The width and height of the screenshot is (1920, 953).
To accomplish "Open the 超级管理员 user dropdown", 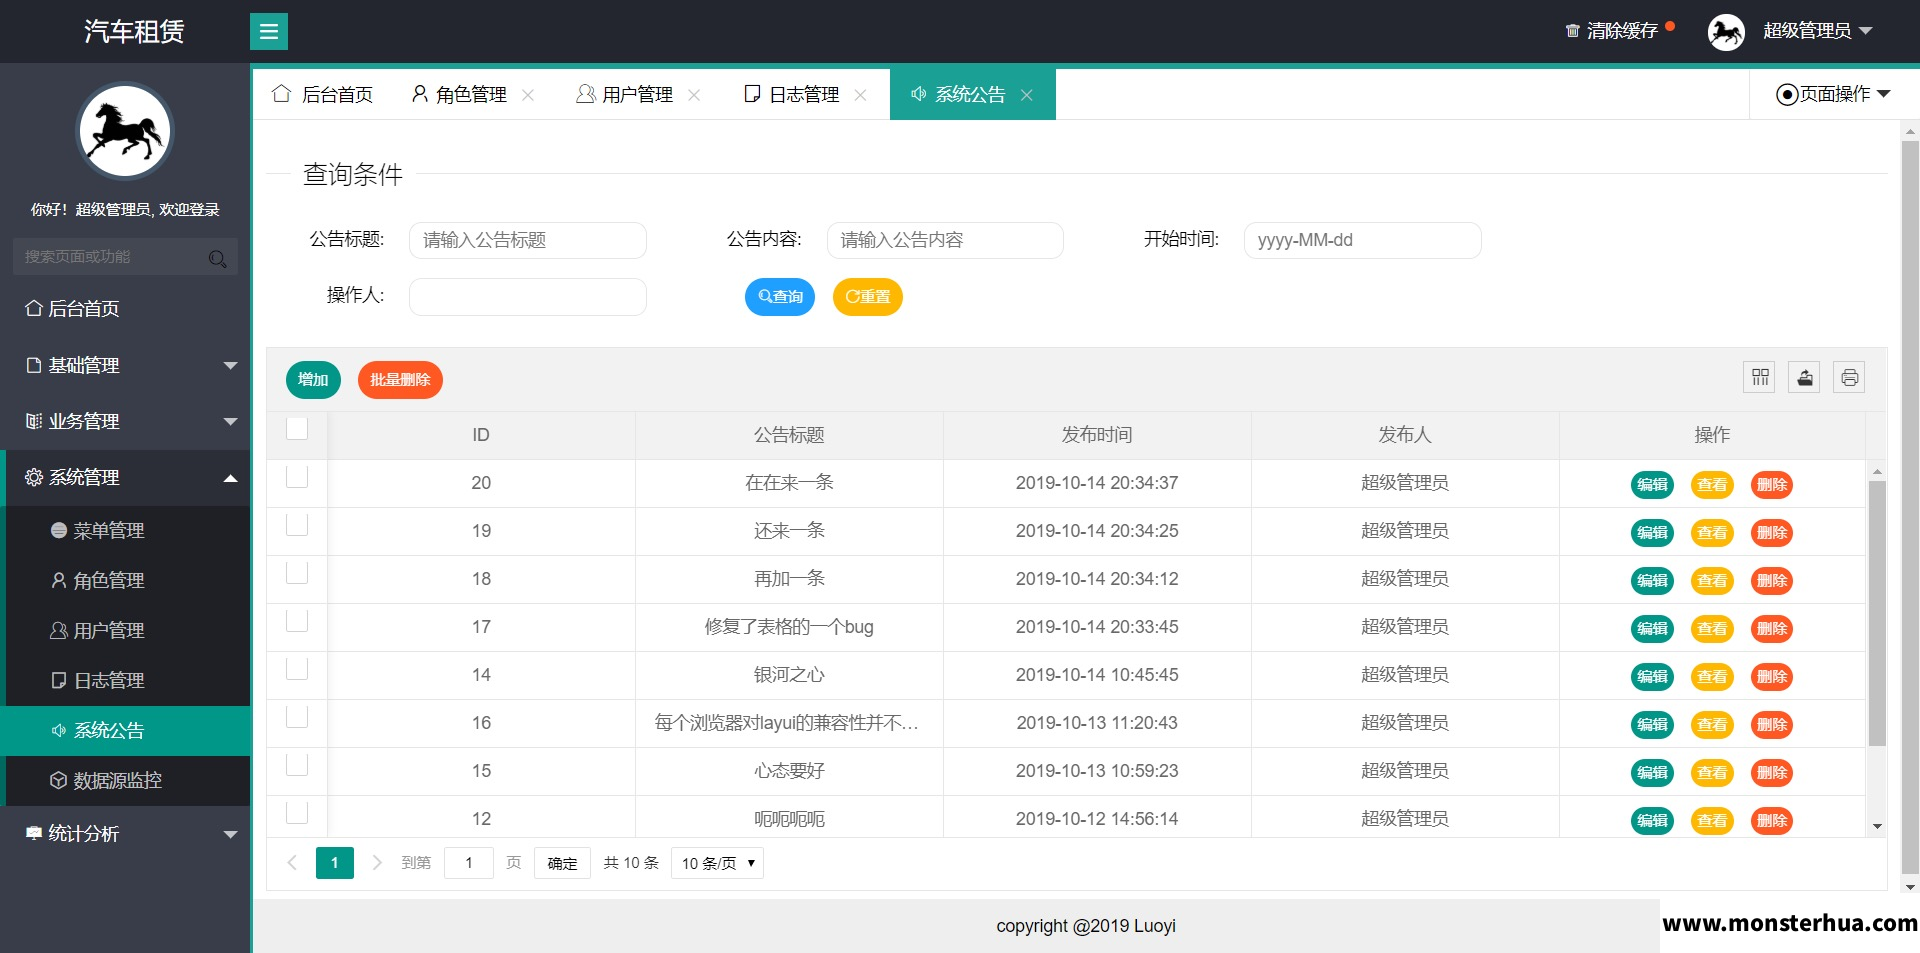I will point(1817,31).
